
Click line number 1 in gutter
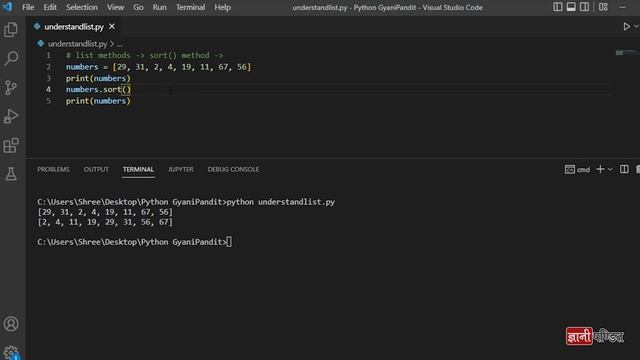(x=48, y=56)
